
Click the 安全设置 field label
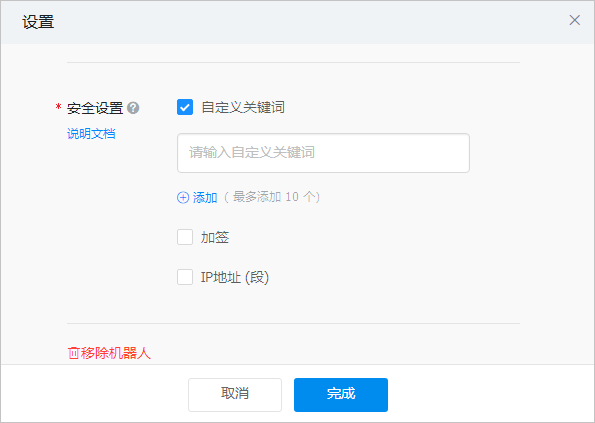[95, 108]
